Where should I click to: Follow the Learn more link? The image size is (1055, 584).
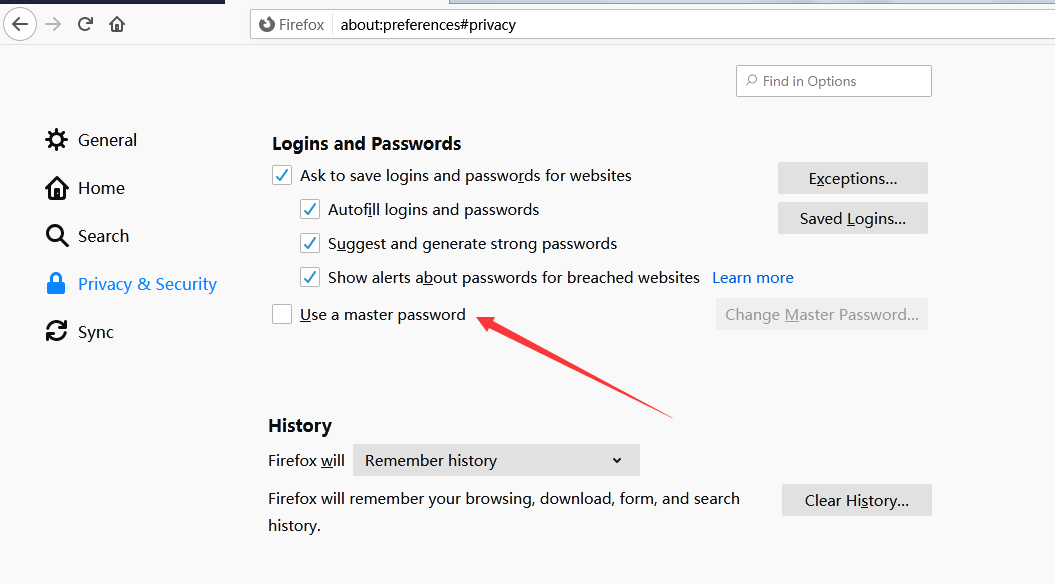[753, 277]
